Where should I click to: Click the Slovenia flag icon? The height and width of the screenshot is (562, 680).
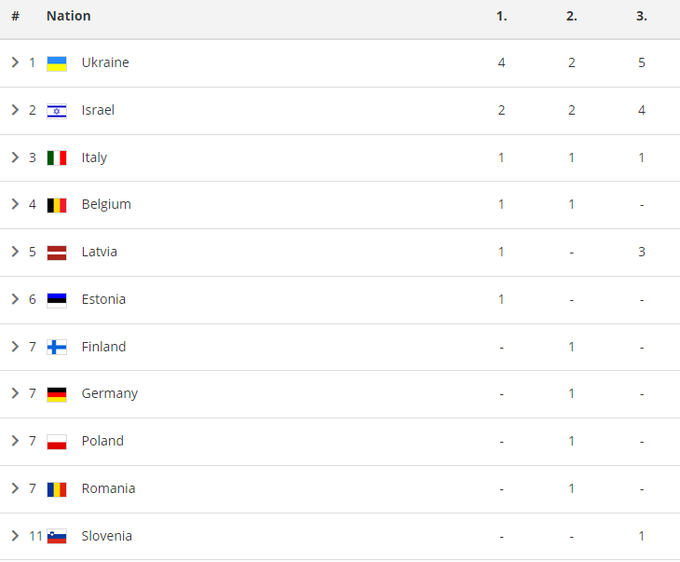[x=57, y=536]
